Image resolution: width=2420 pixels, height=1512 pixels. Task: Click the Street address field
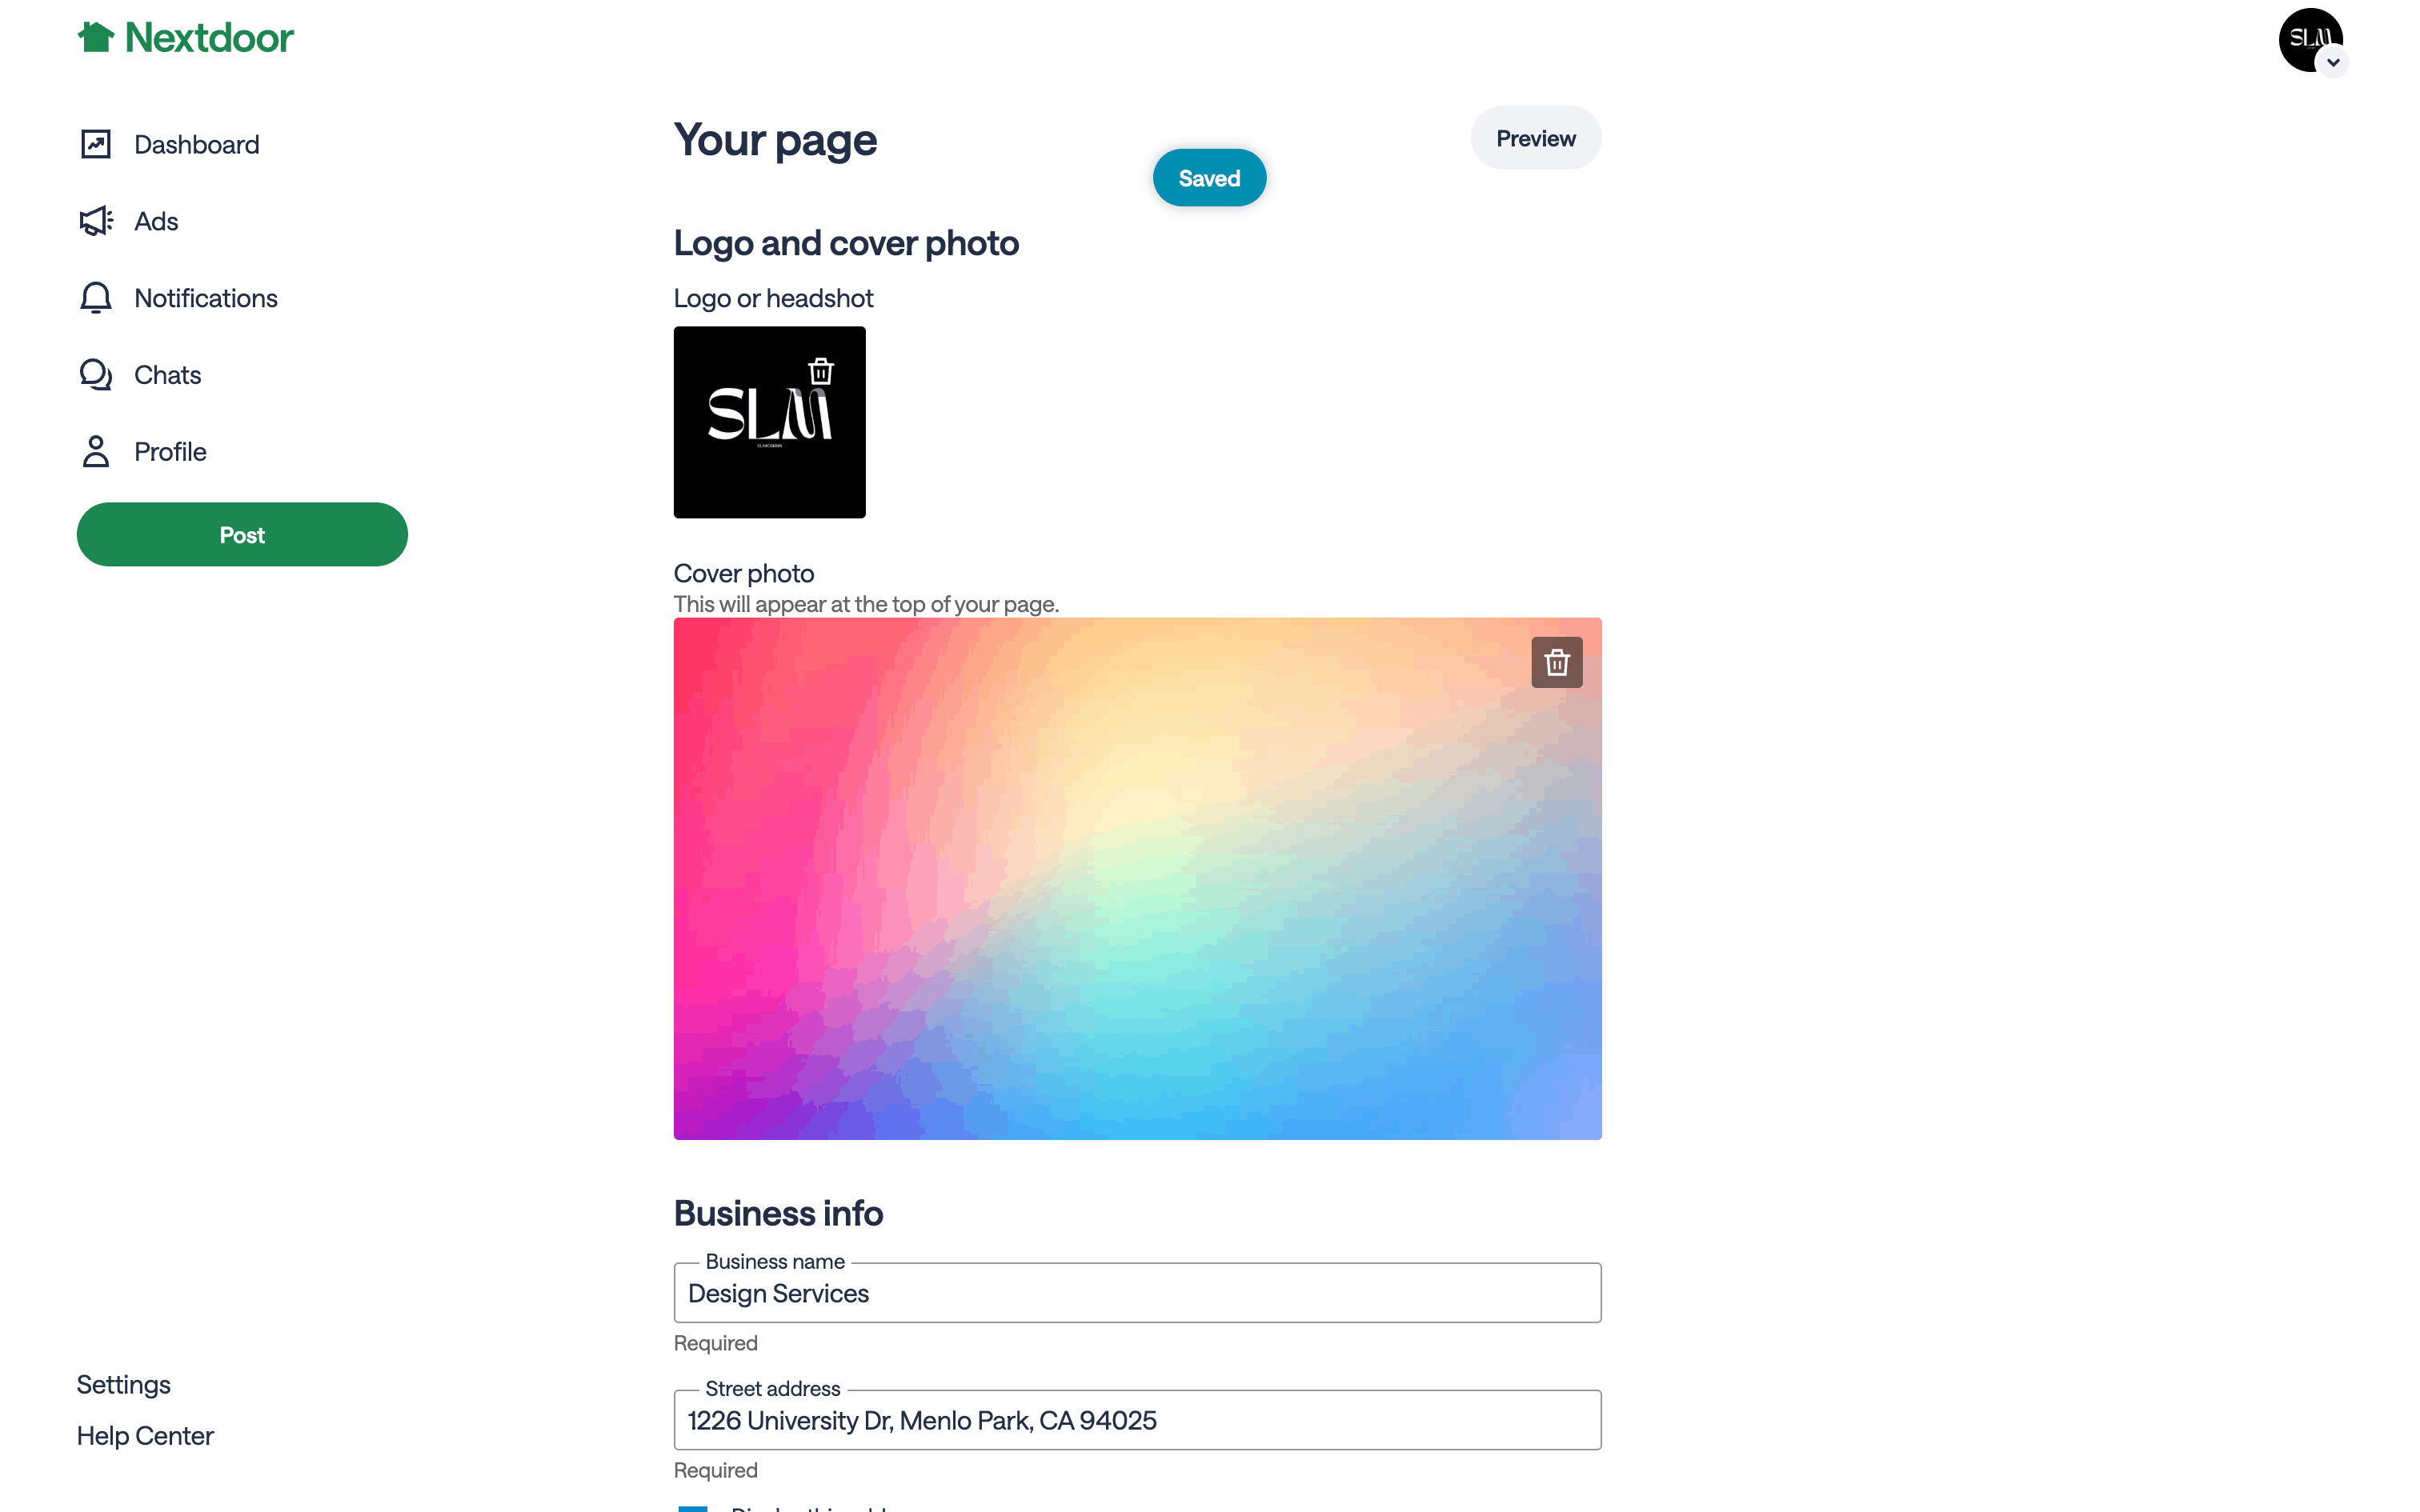pyautogui.click(x=1137, y=1420)
